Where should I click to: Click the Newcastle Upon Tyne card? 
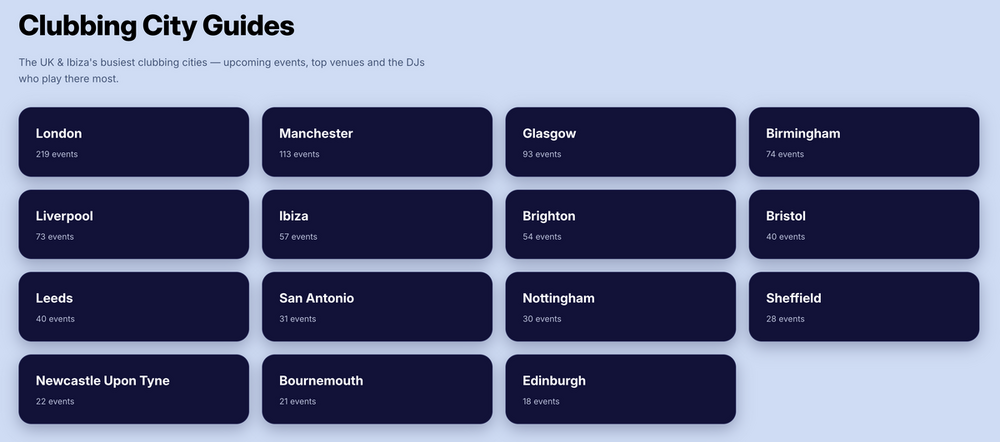tap(133, 389)
